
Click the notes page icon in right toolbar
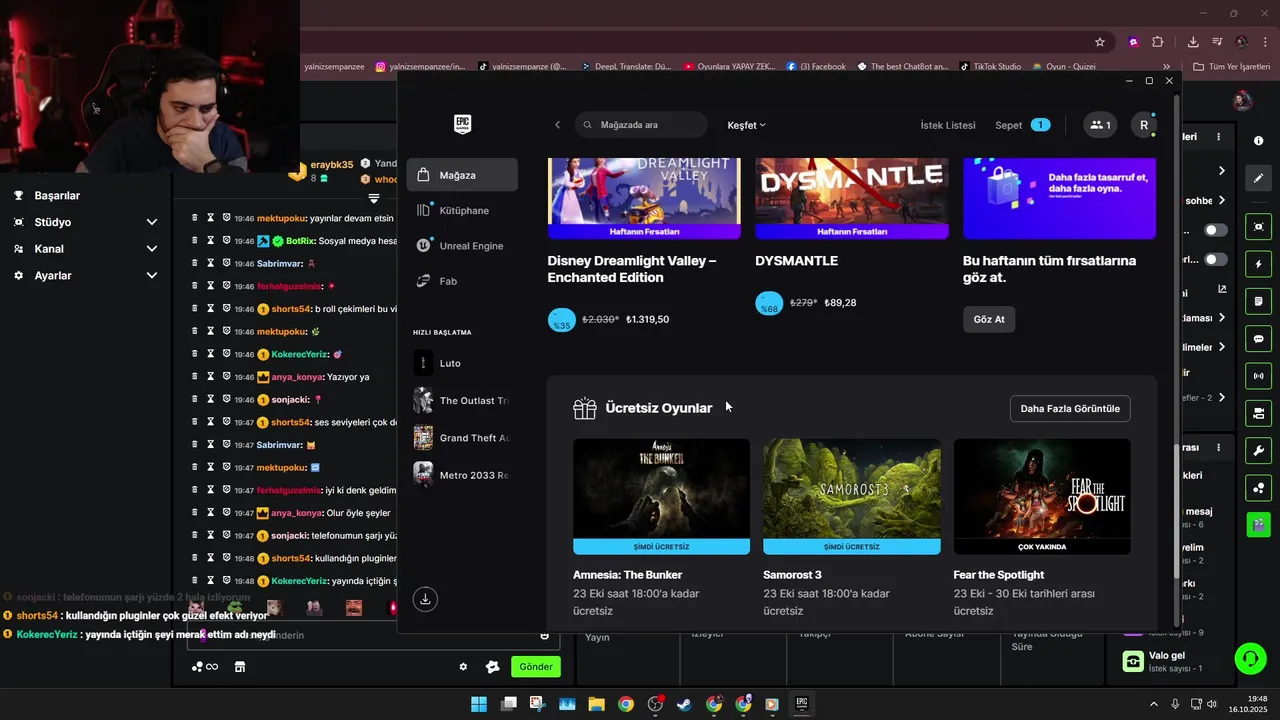pos(1259,301)
